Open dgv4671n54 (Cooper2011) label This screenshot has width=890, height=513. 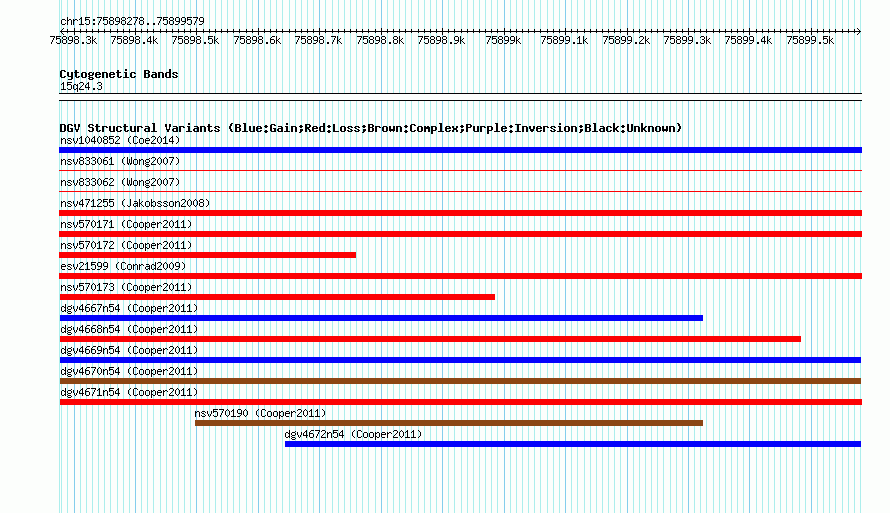129,392
